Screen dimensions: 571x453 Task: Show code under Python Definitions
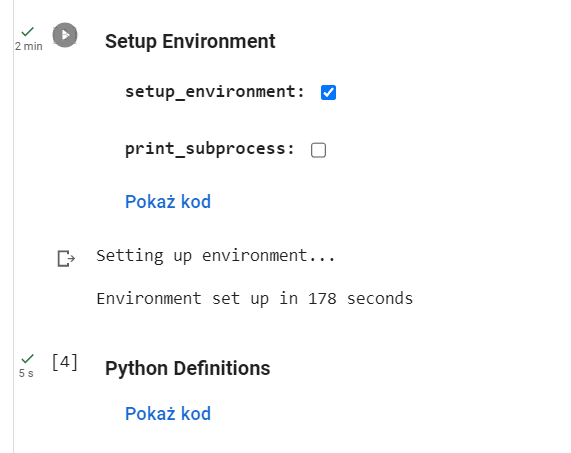(x=168, y=414)
